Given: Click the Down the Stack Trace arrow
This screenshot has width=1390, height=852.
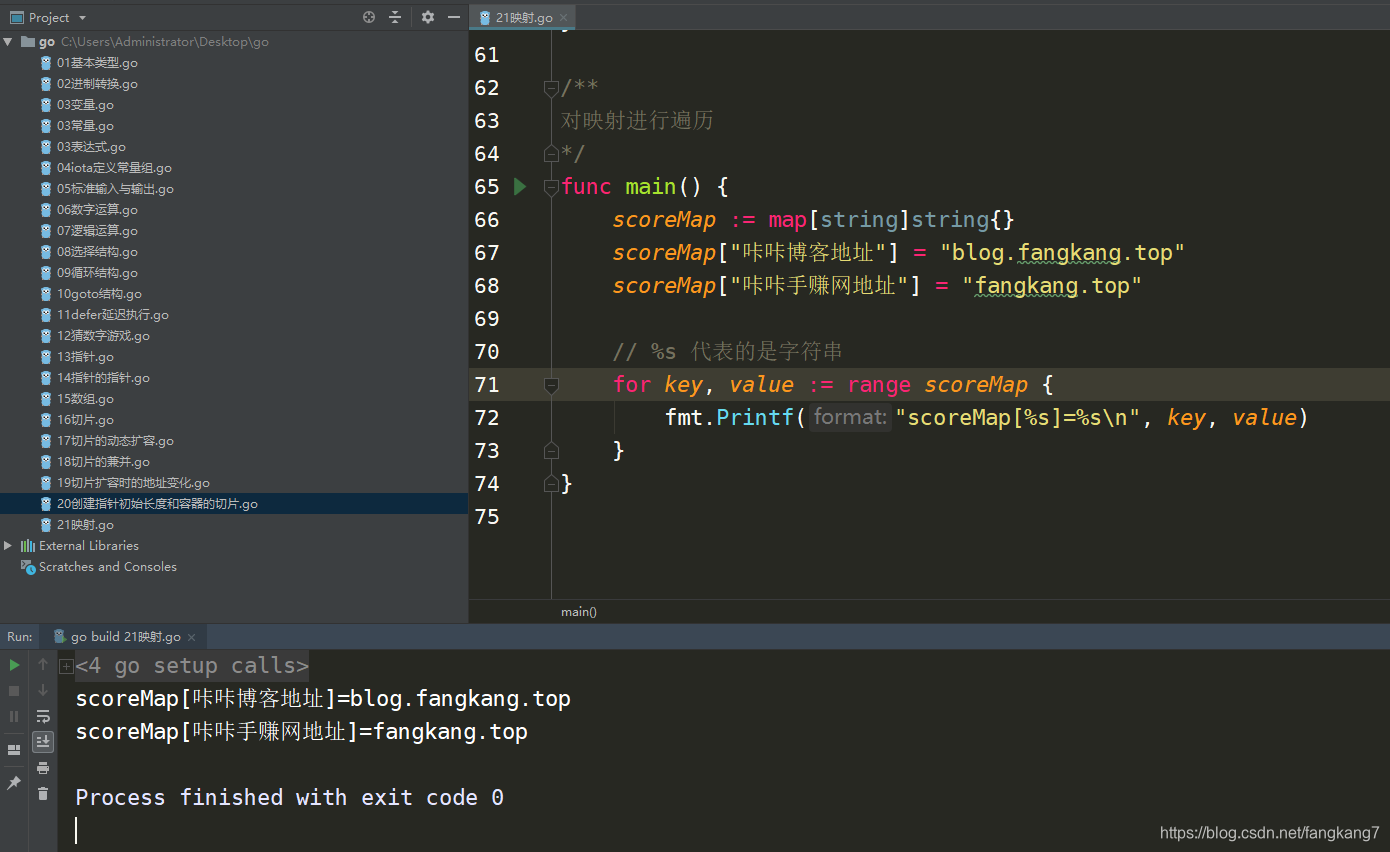Looking at the screenshot, I should pos(43,691).
